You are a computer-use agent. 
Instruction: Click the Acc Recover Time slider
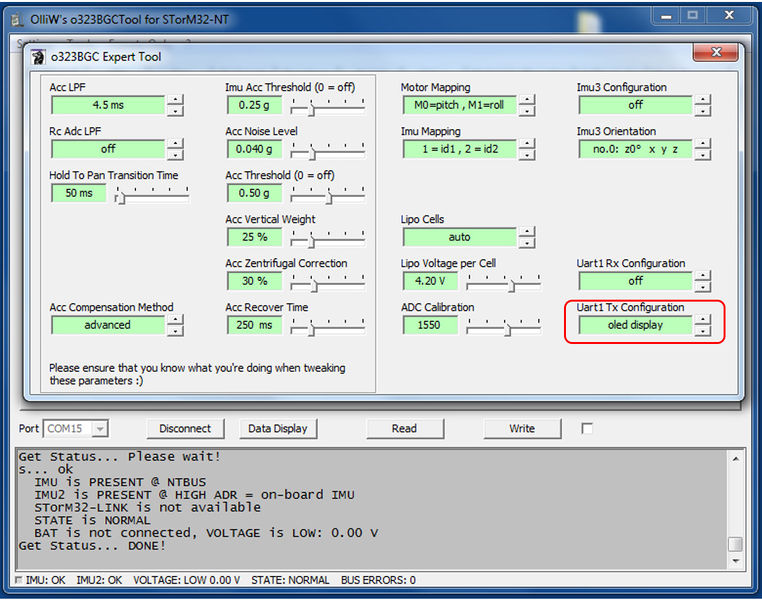[328, 326]
